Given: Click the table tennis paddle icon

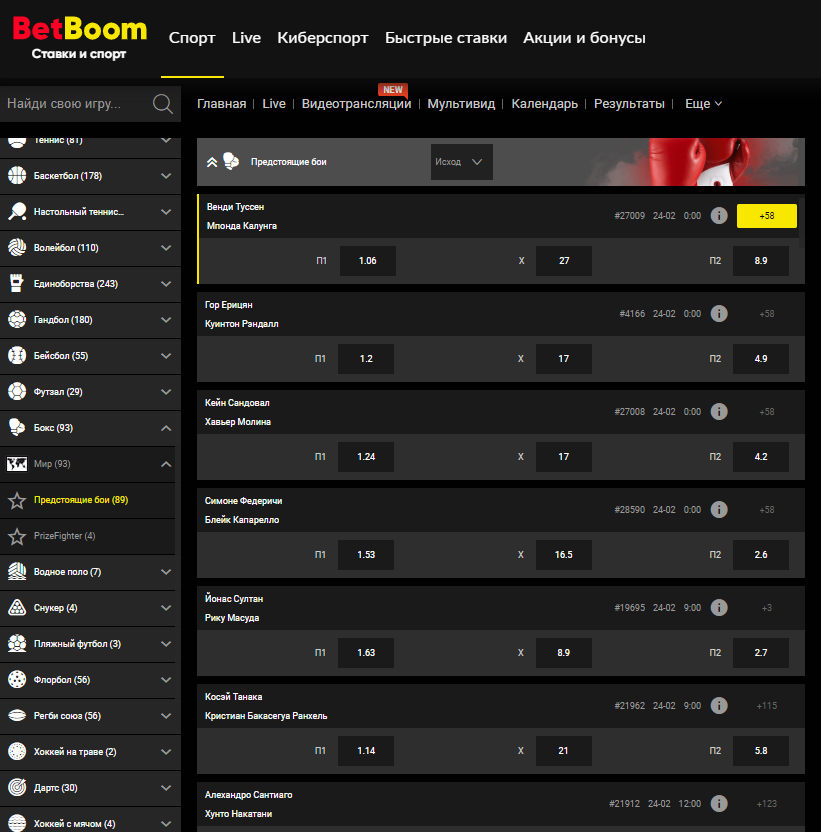Looking at the screenshot, I should [x=17, y=212].
